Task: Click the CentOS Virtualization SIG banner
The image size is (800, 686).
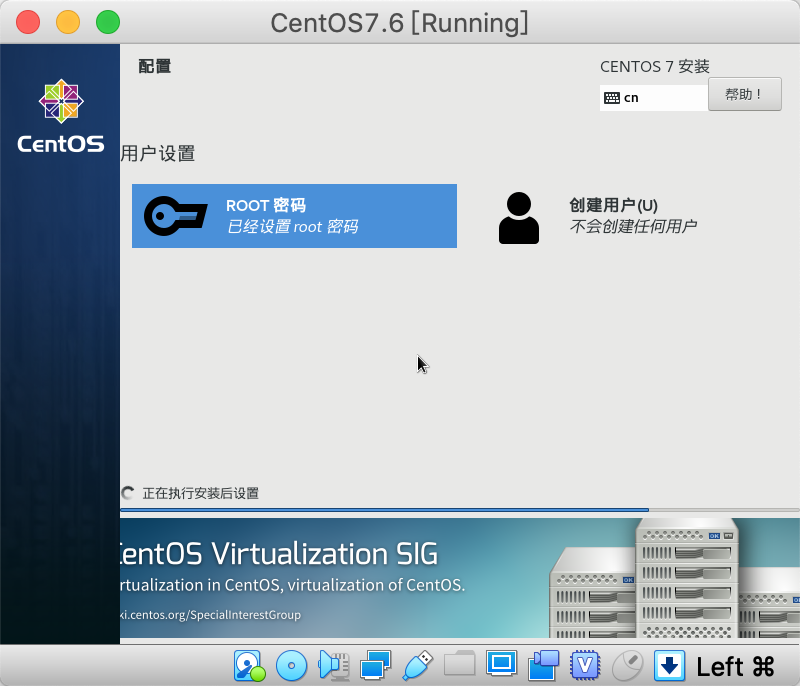Action: point(460,578)
